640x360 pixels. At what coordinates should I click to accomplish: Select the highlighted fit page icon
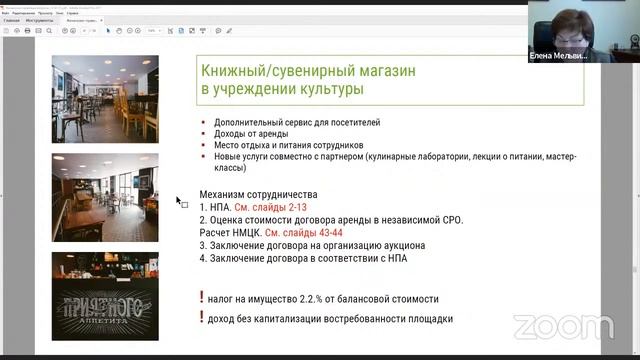tap(181, 31)
